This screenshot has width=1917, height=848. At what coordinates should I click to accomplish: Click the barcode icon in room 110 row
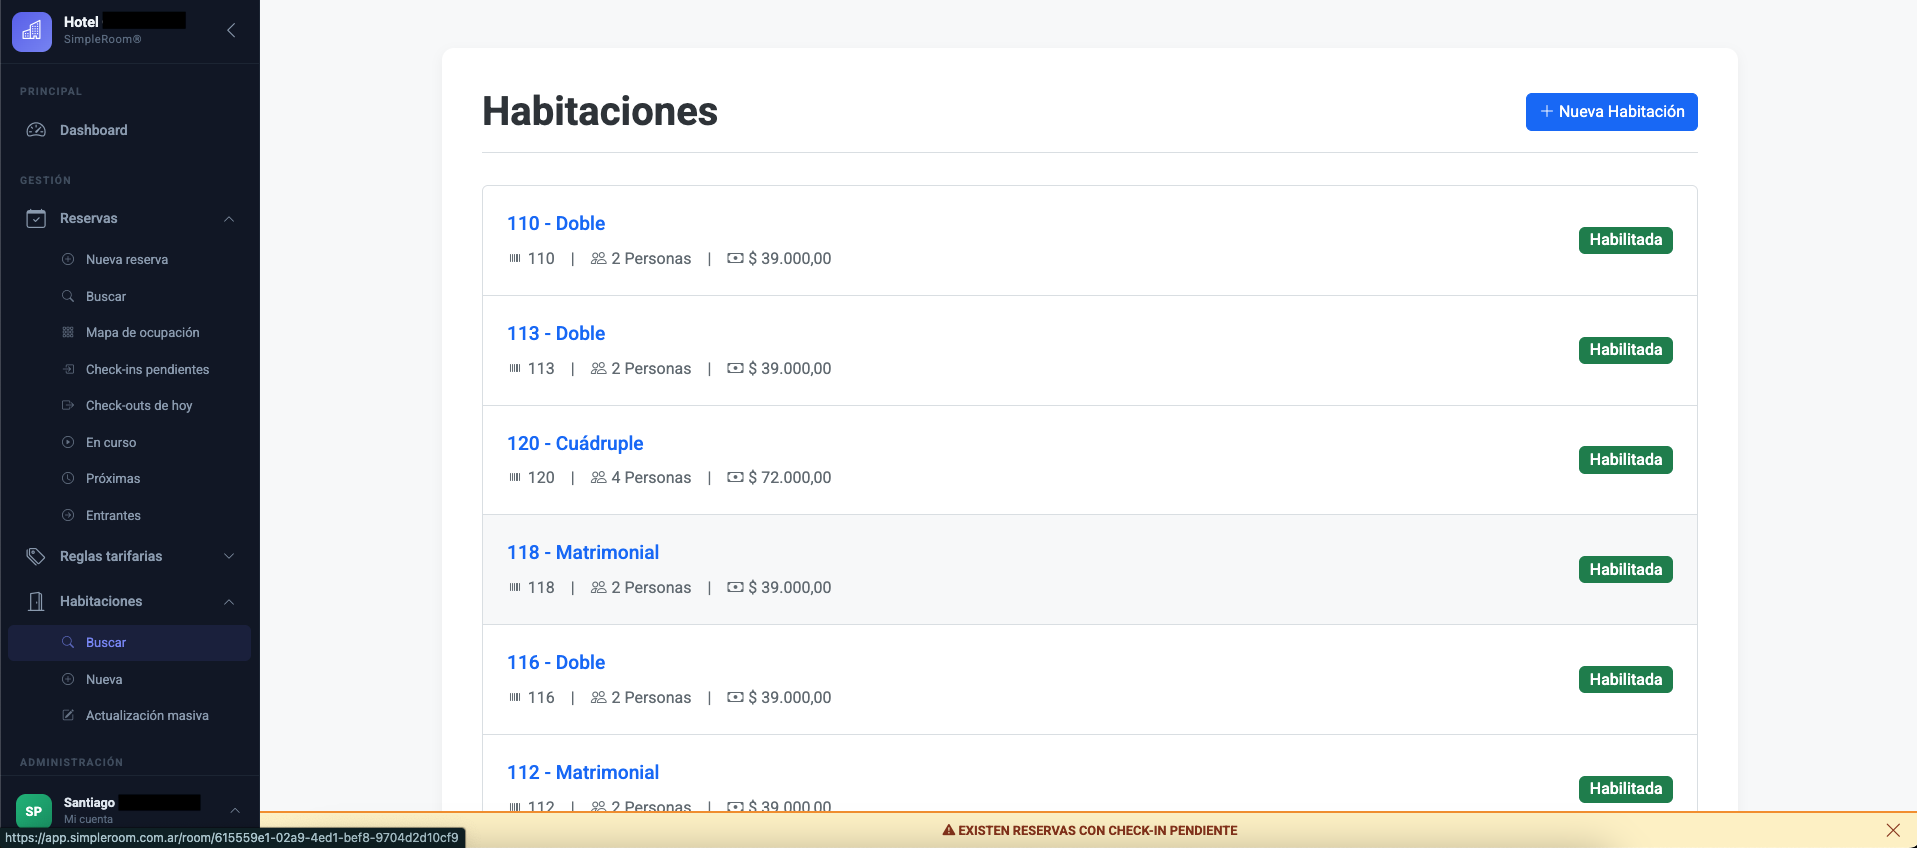click(x=515, y=258)
